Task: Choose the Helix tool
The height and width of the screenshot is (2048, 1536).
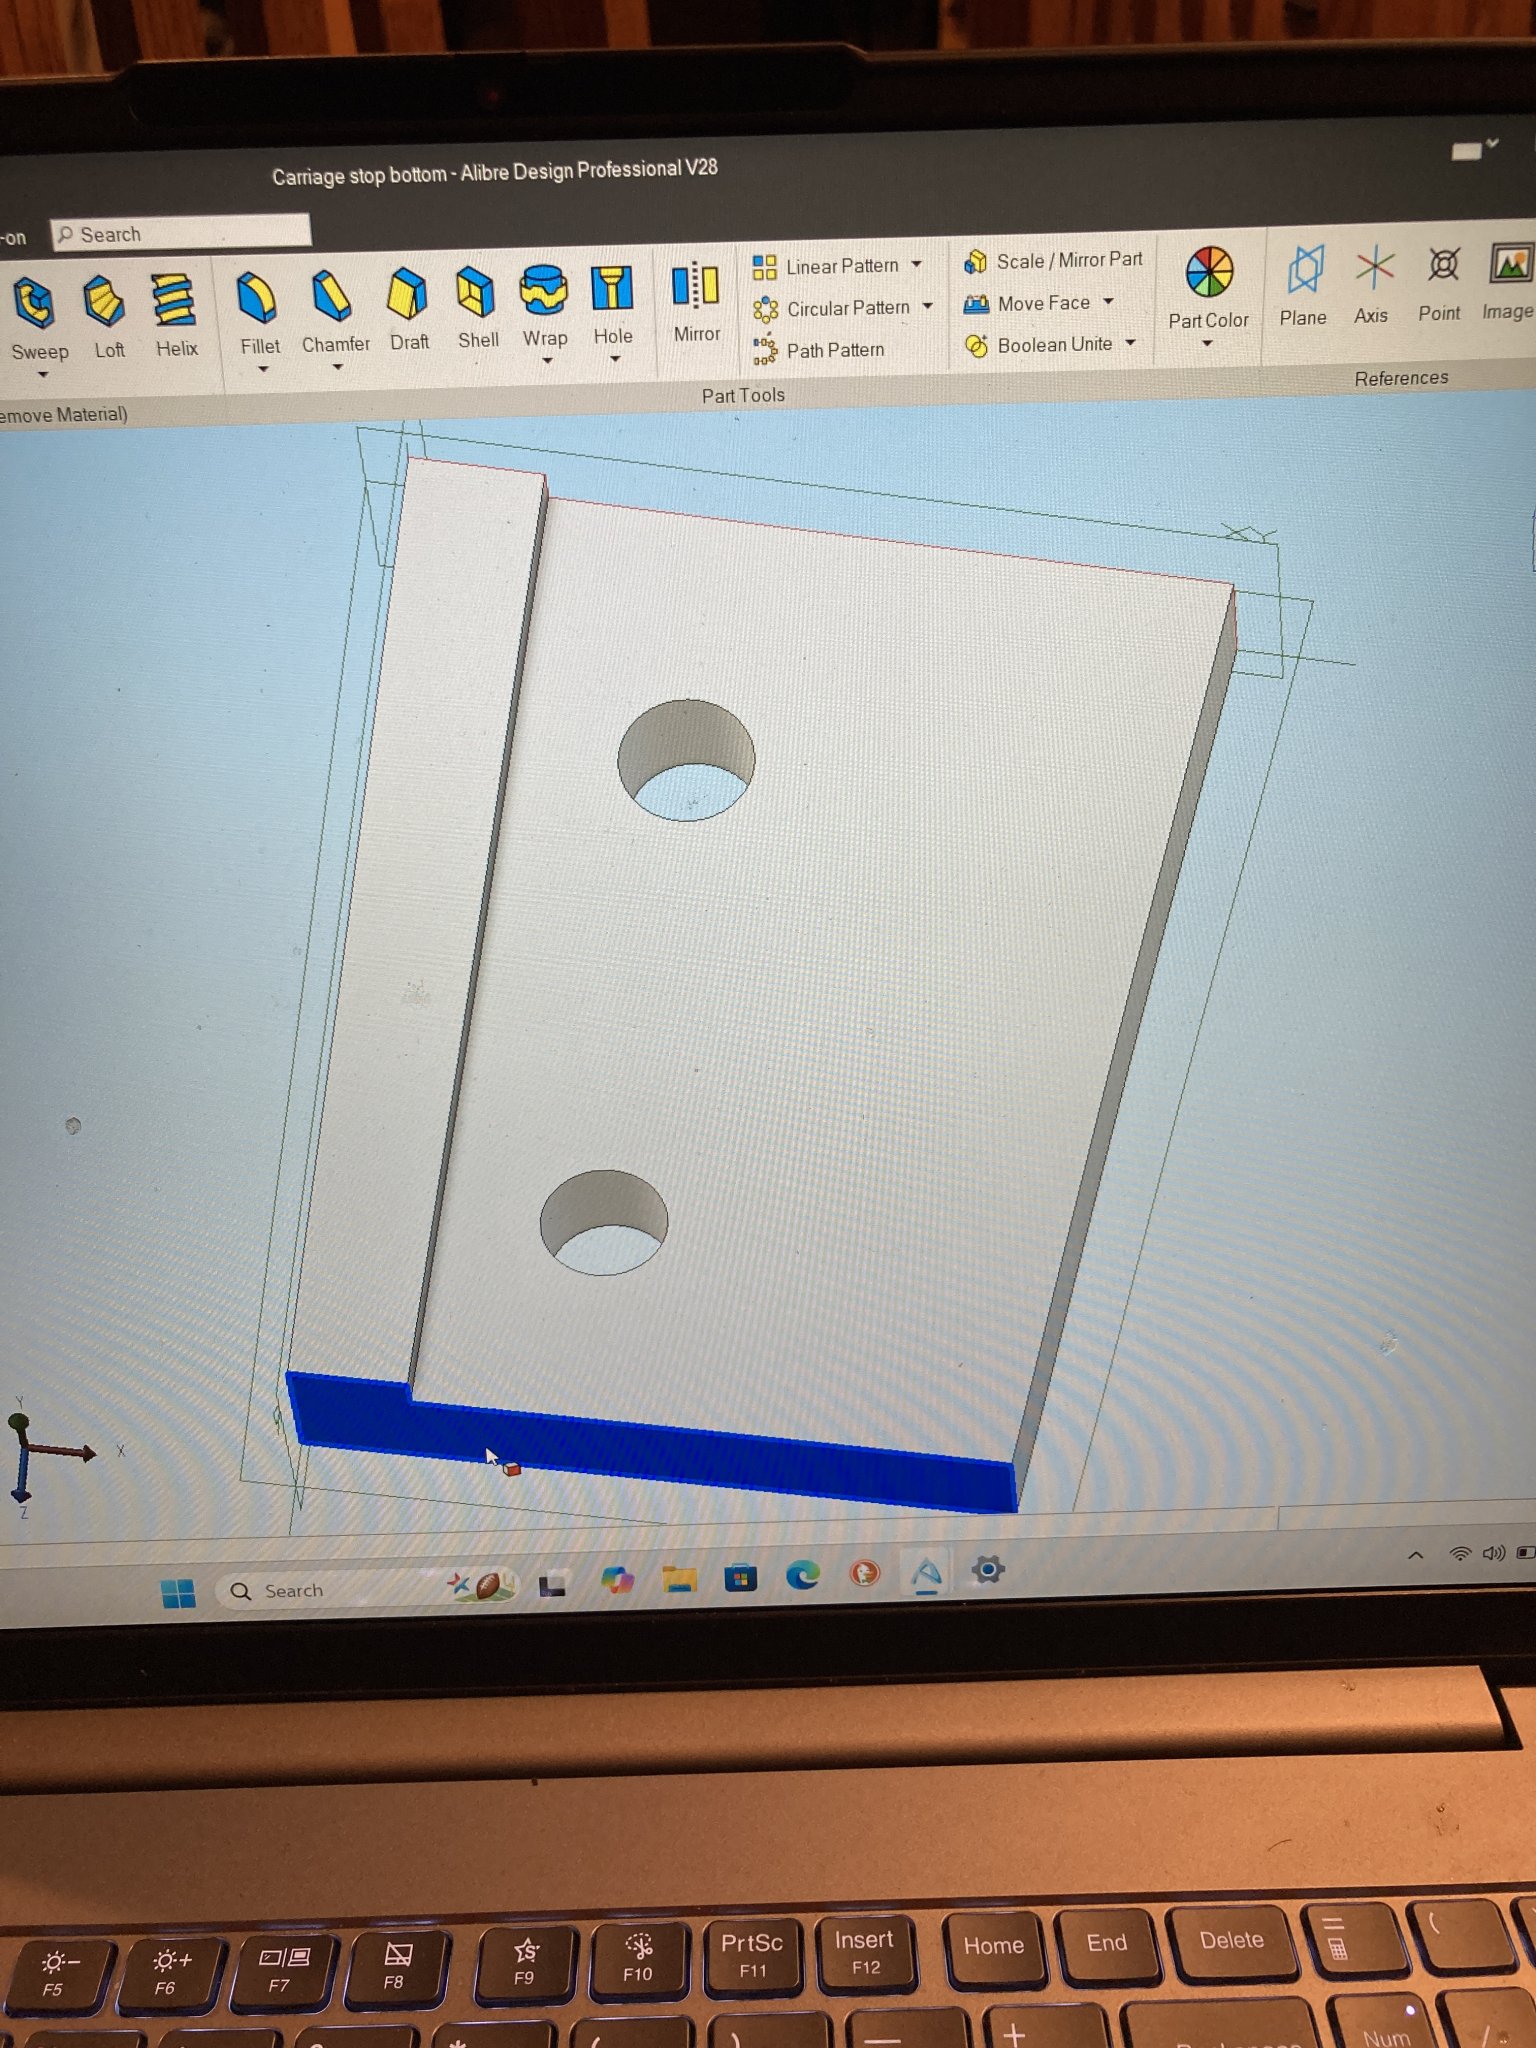Action: coord(174,300)
